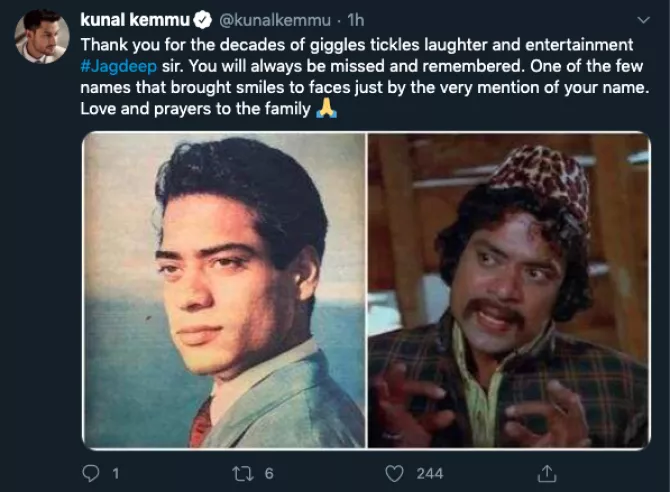The width and height of the screenshot is (670, 492).
Task: Retweet this tweet using the retweet icon
Action: pyautogui.click(x=243, y=472)
